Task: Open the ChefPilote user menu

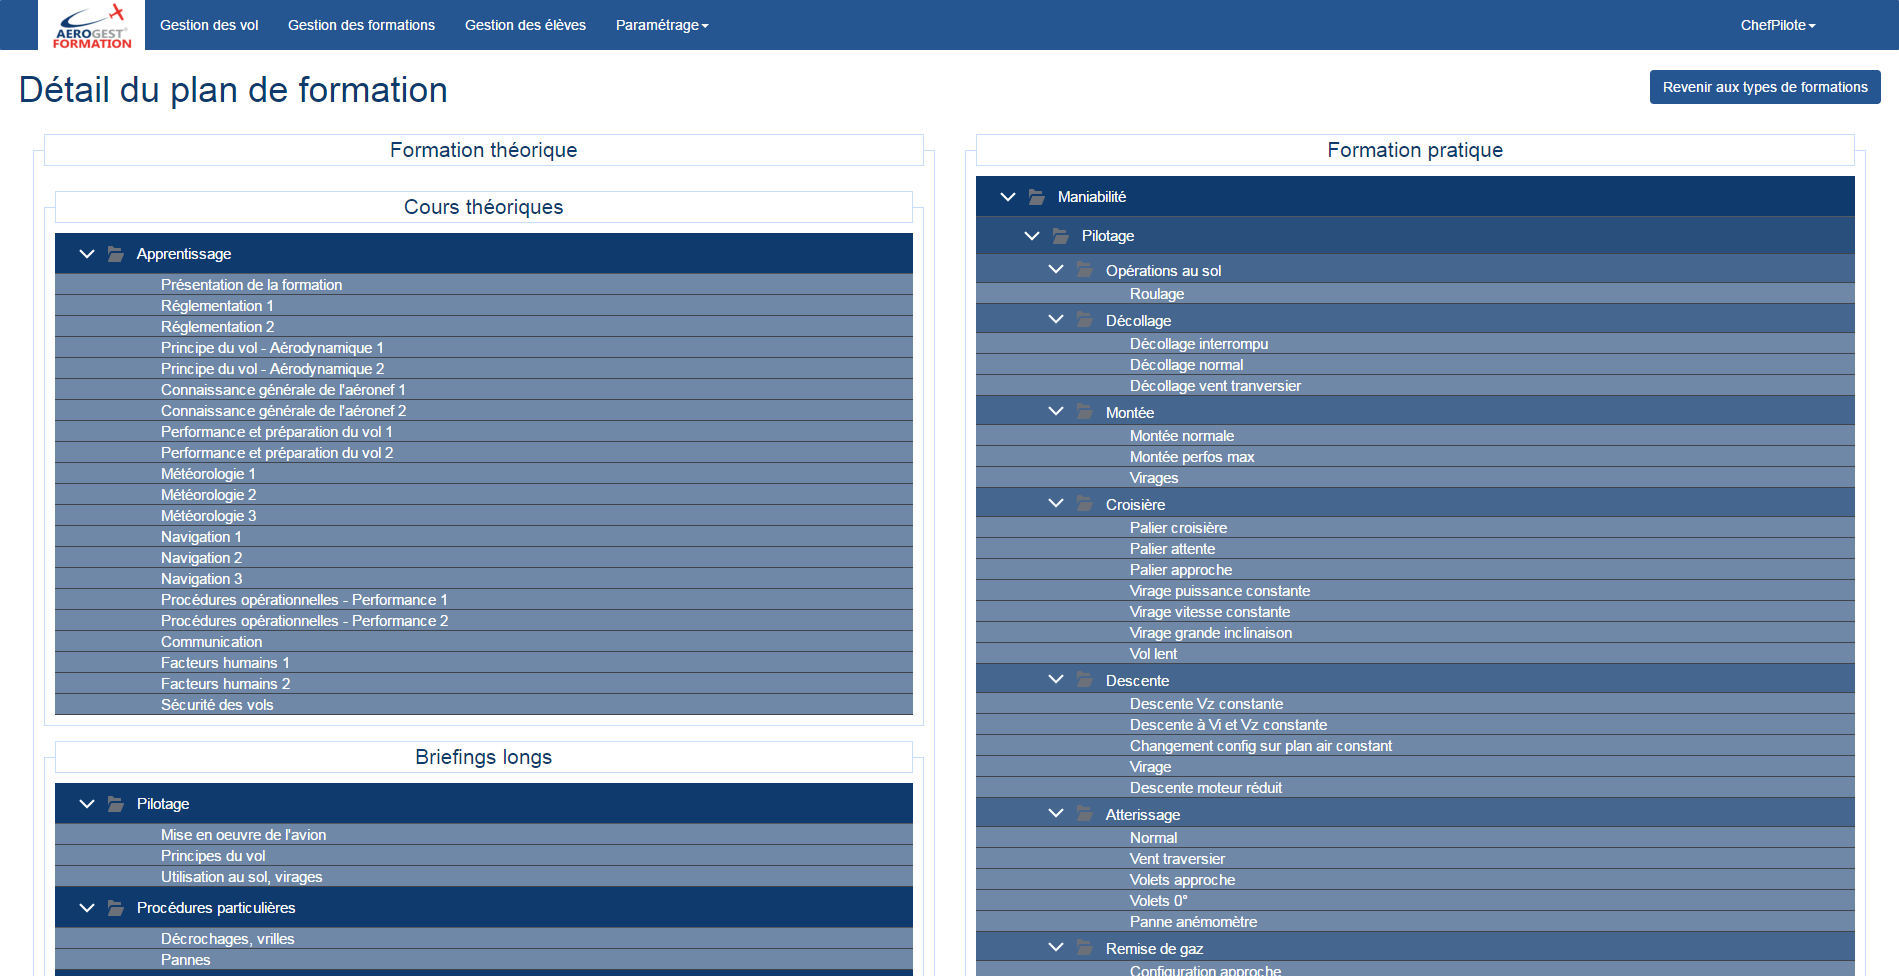Action: click(1777, 25)
